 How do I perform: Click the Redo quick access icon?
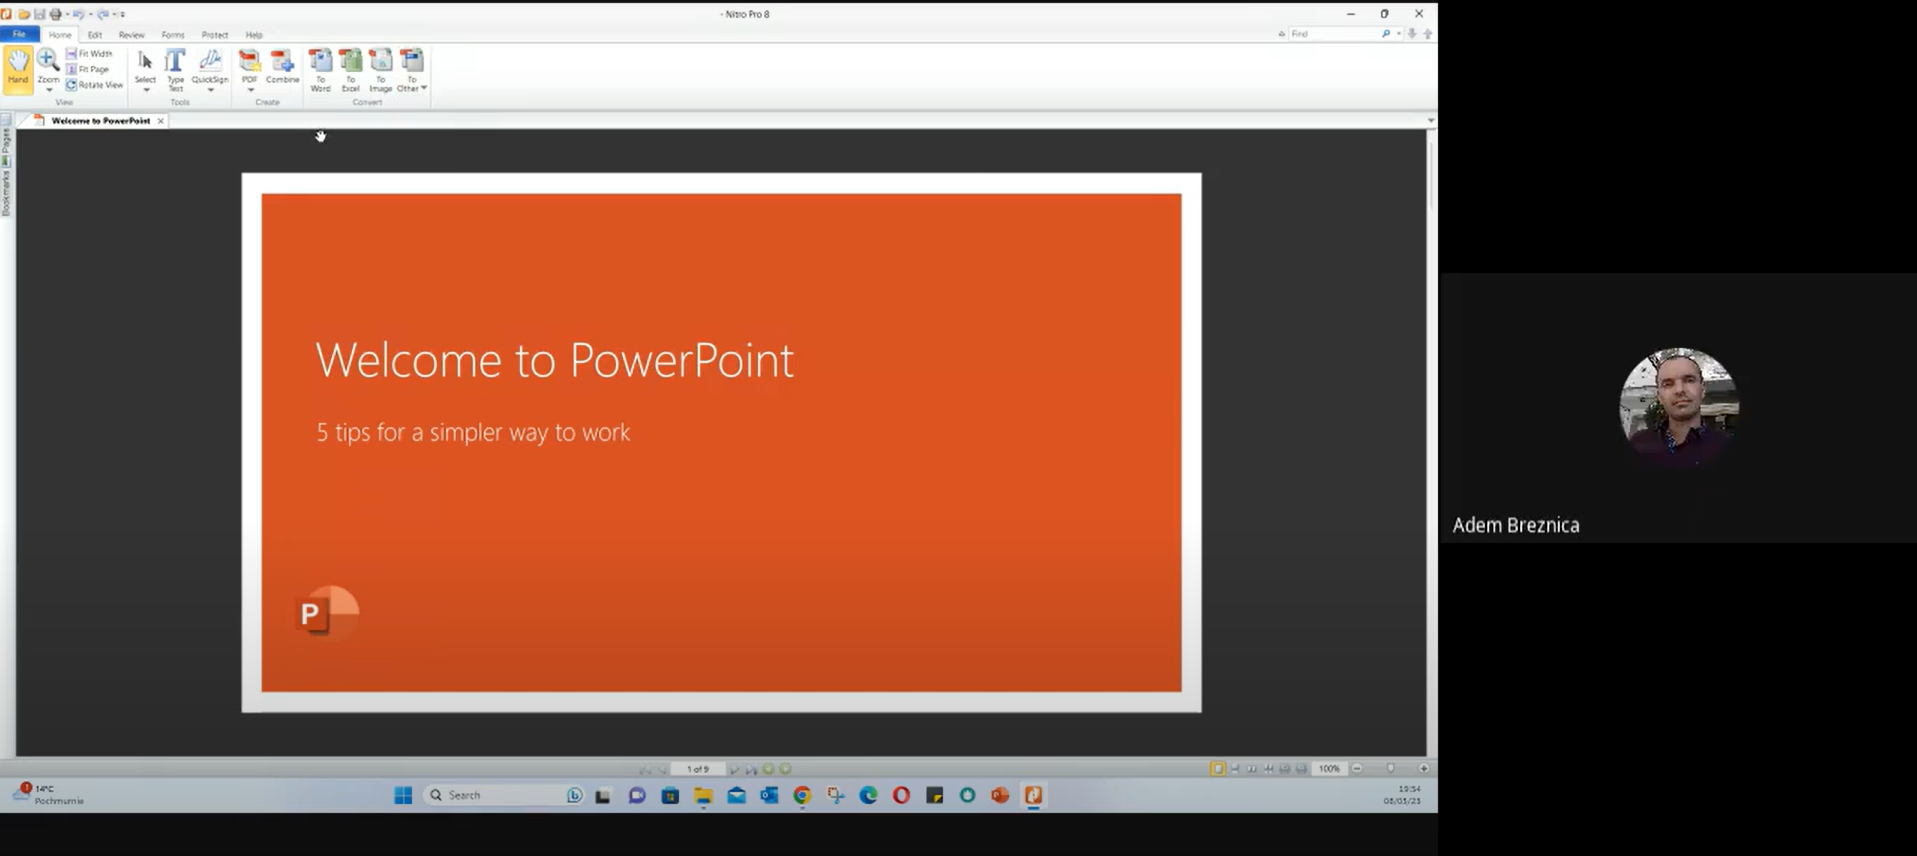[102, 14]
